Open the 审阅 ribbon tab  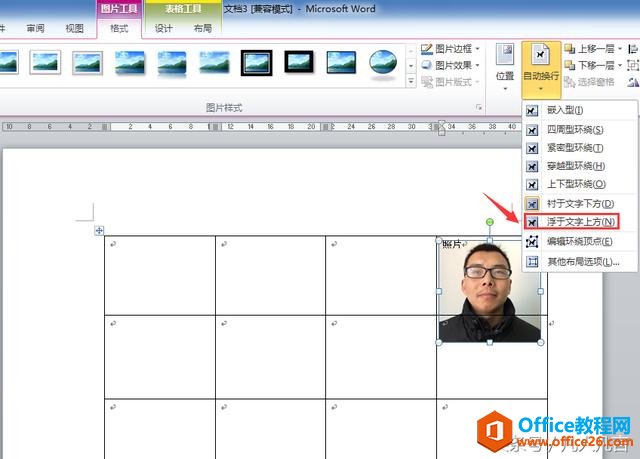[36, 29]
